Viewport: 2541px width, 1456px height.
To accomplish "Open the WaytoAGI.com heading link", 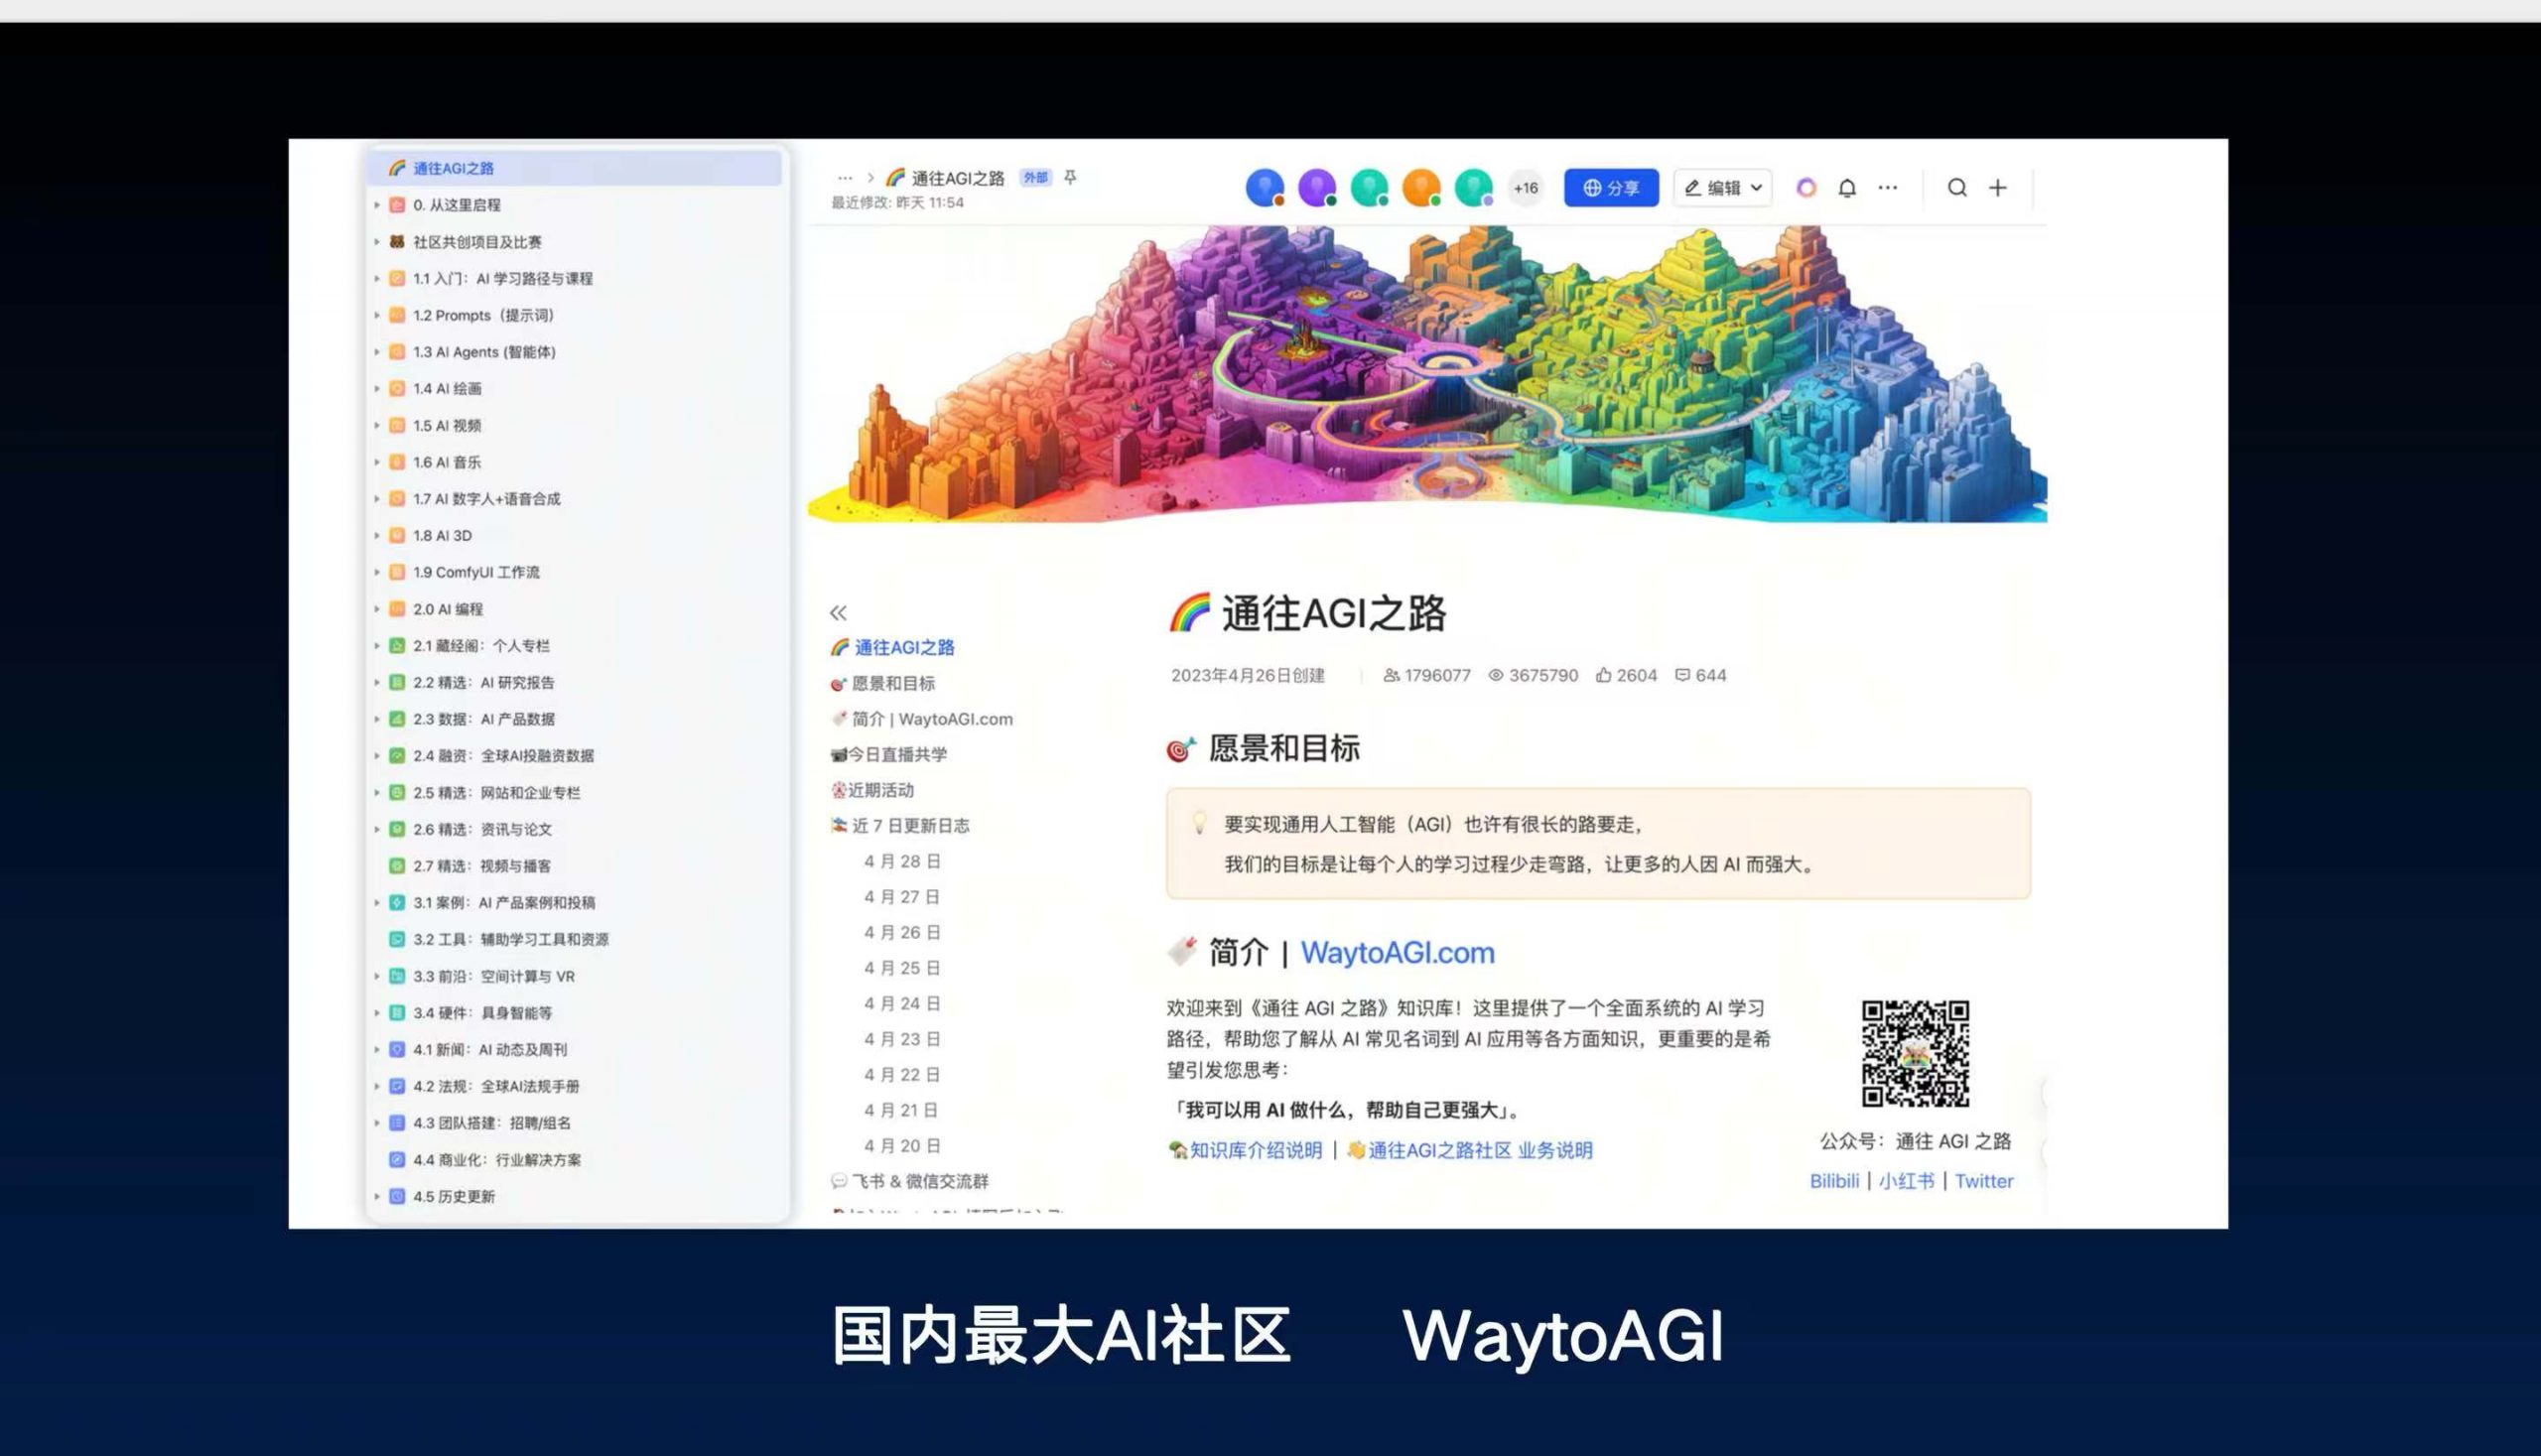I will point(1397,952).
